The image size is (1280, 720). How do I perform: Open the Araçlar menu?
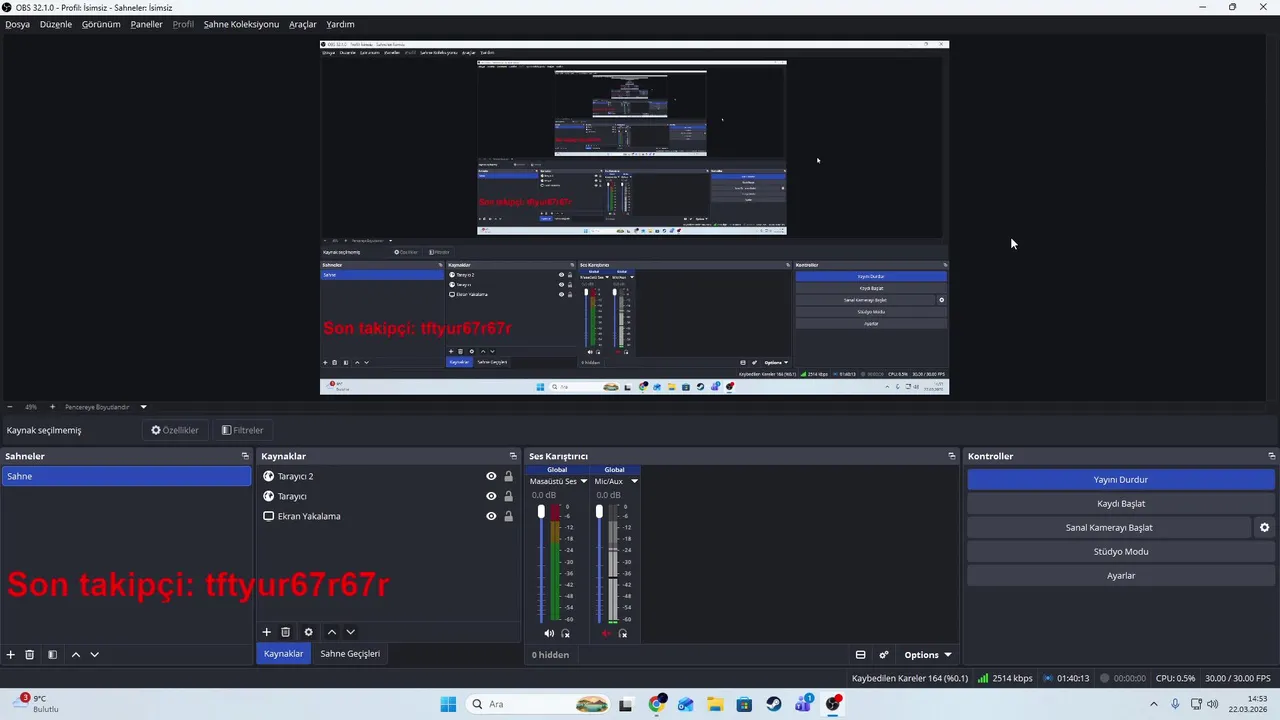click(x=303, y=24)
